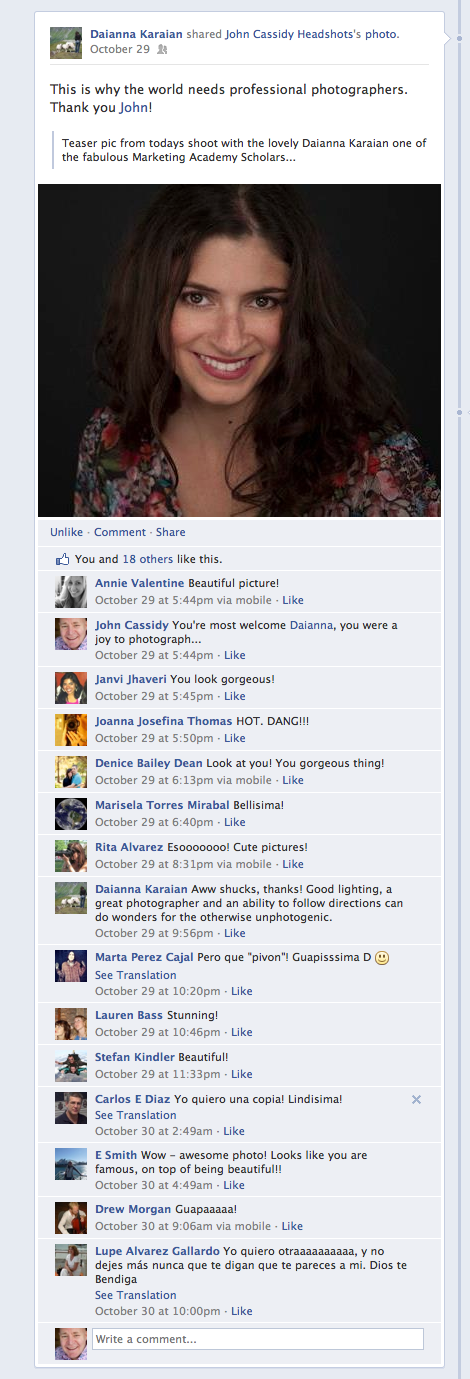This screenshot has width=470, height=1379.
Task: Open Annie Valentine's profile picture
Action: point(71,592)
